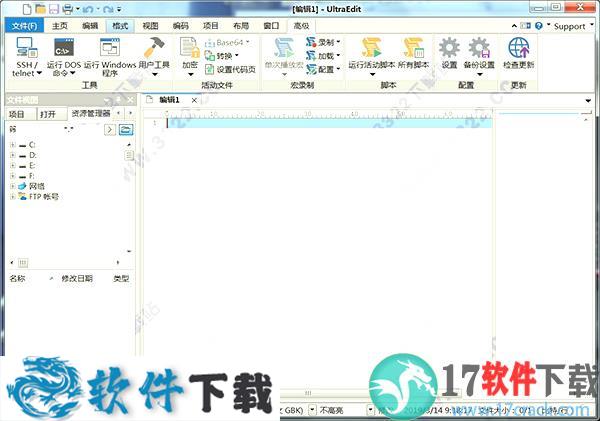Image resolution: width=600 pixels, height=421 pixels.
Task: Open the Settings (设置) gear icon
Action: 449,50
